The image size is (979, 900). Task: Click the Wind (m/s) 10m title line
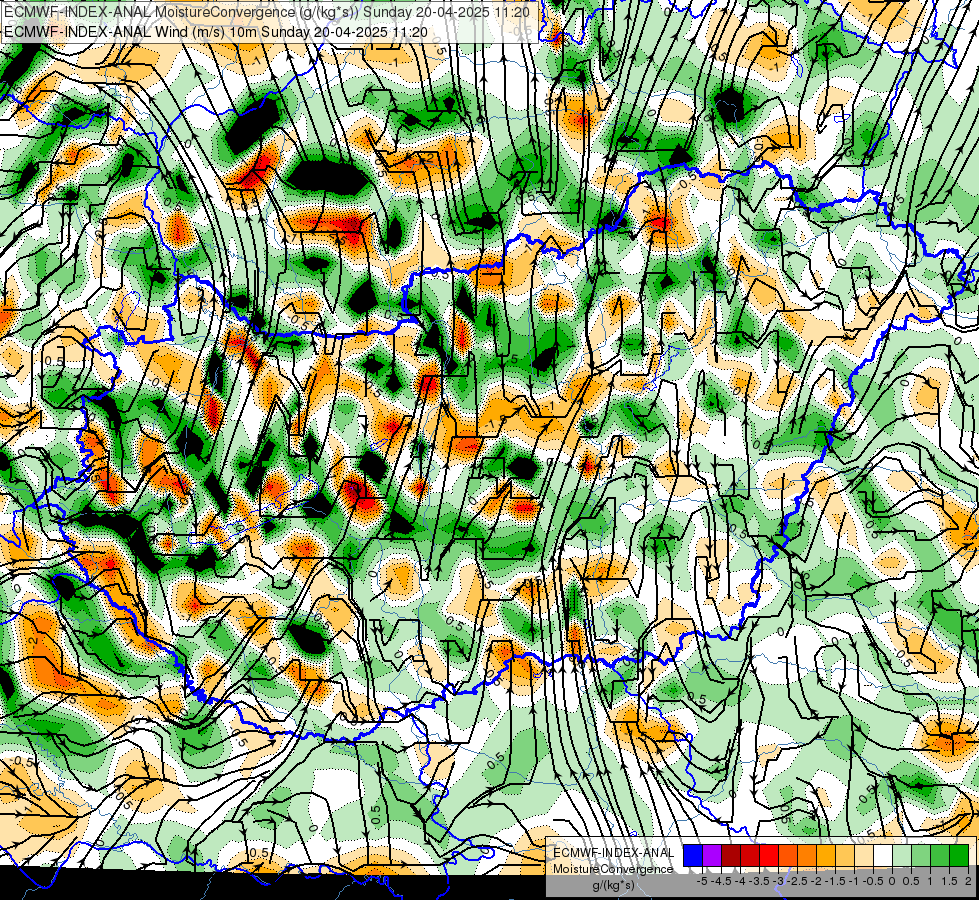coord(215,31)
